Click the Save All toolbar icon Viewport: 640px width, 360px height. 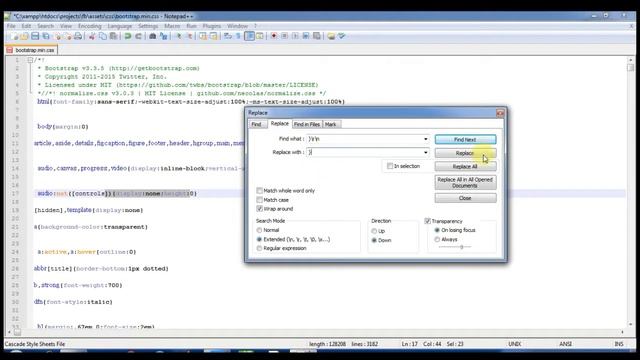[46, 36]
